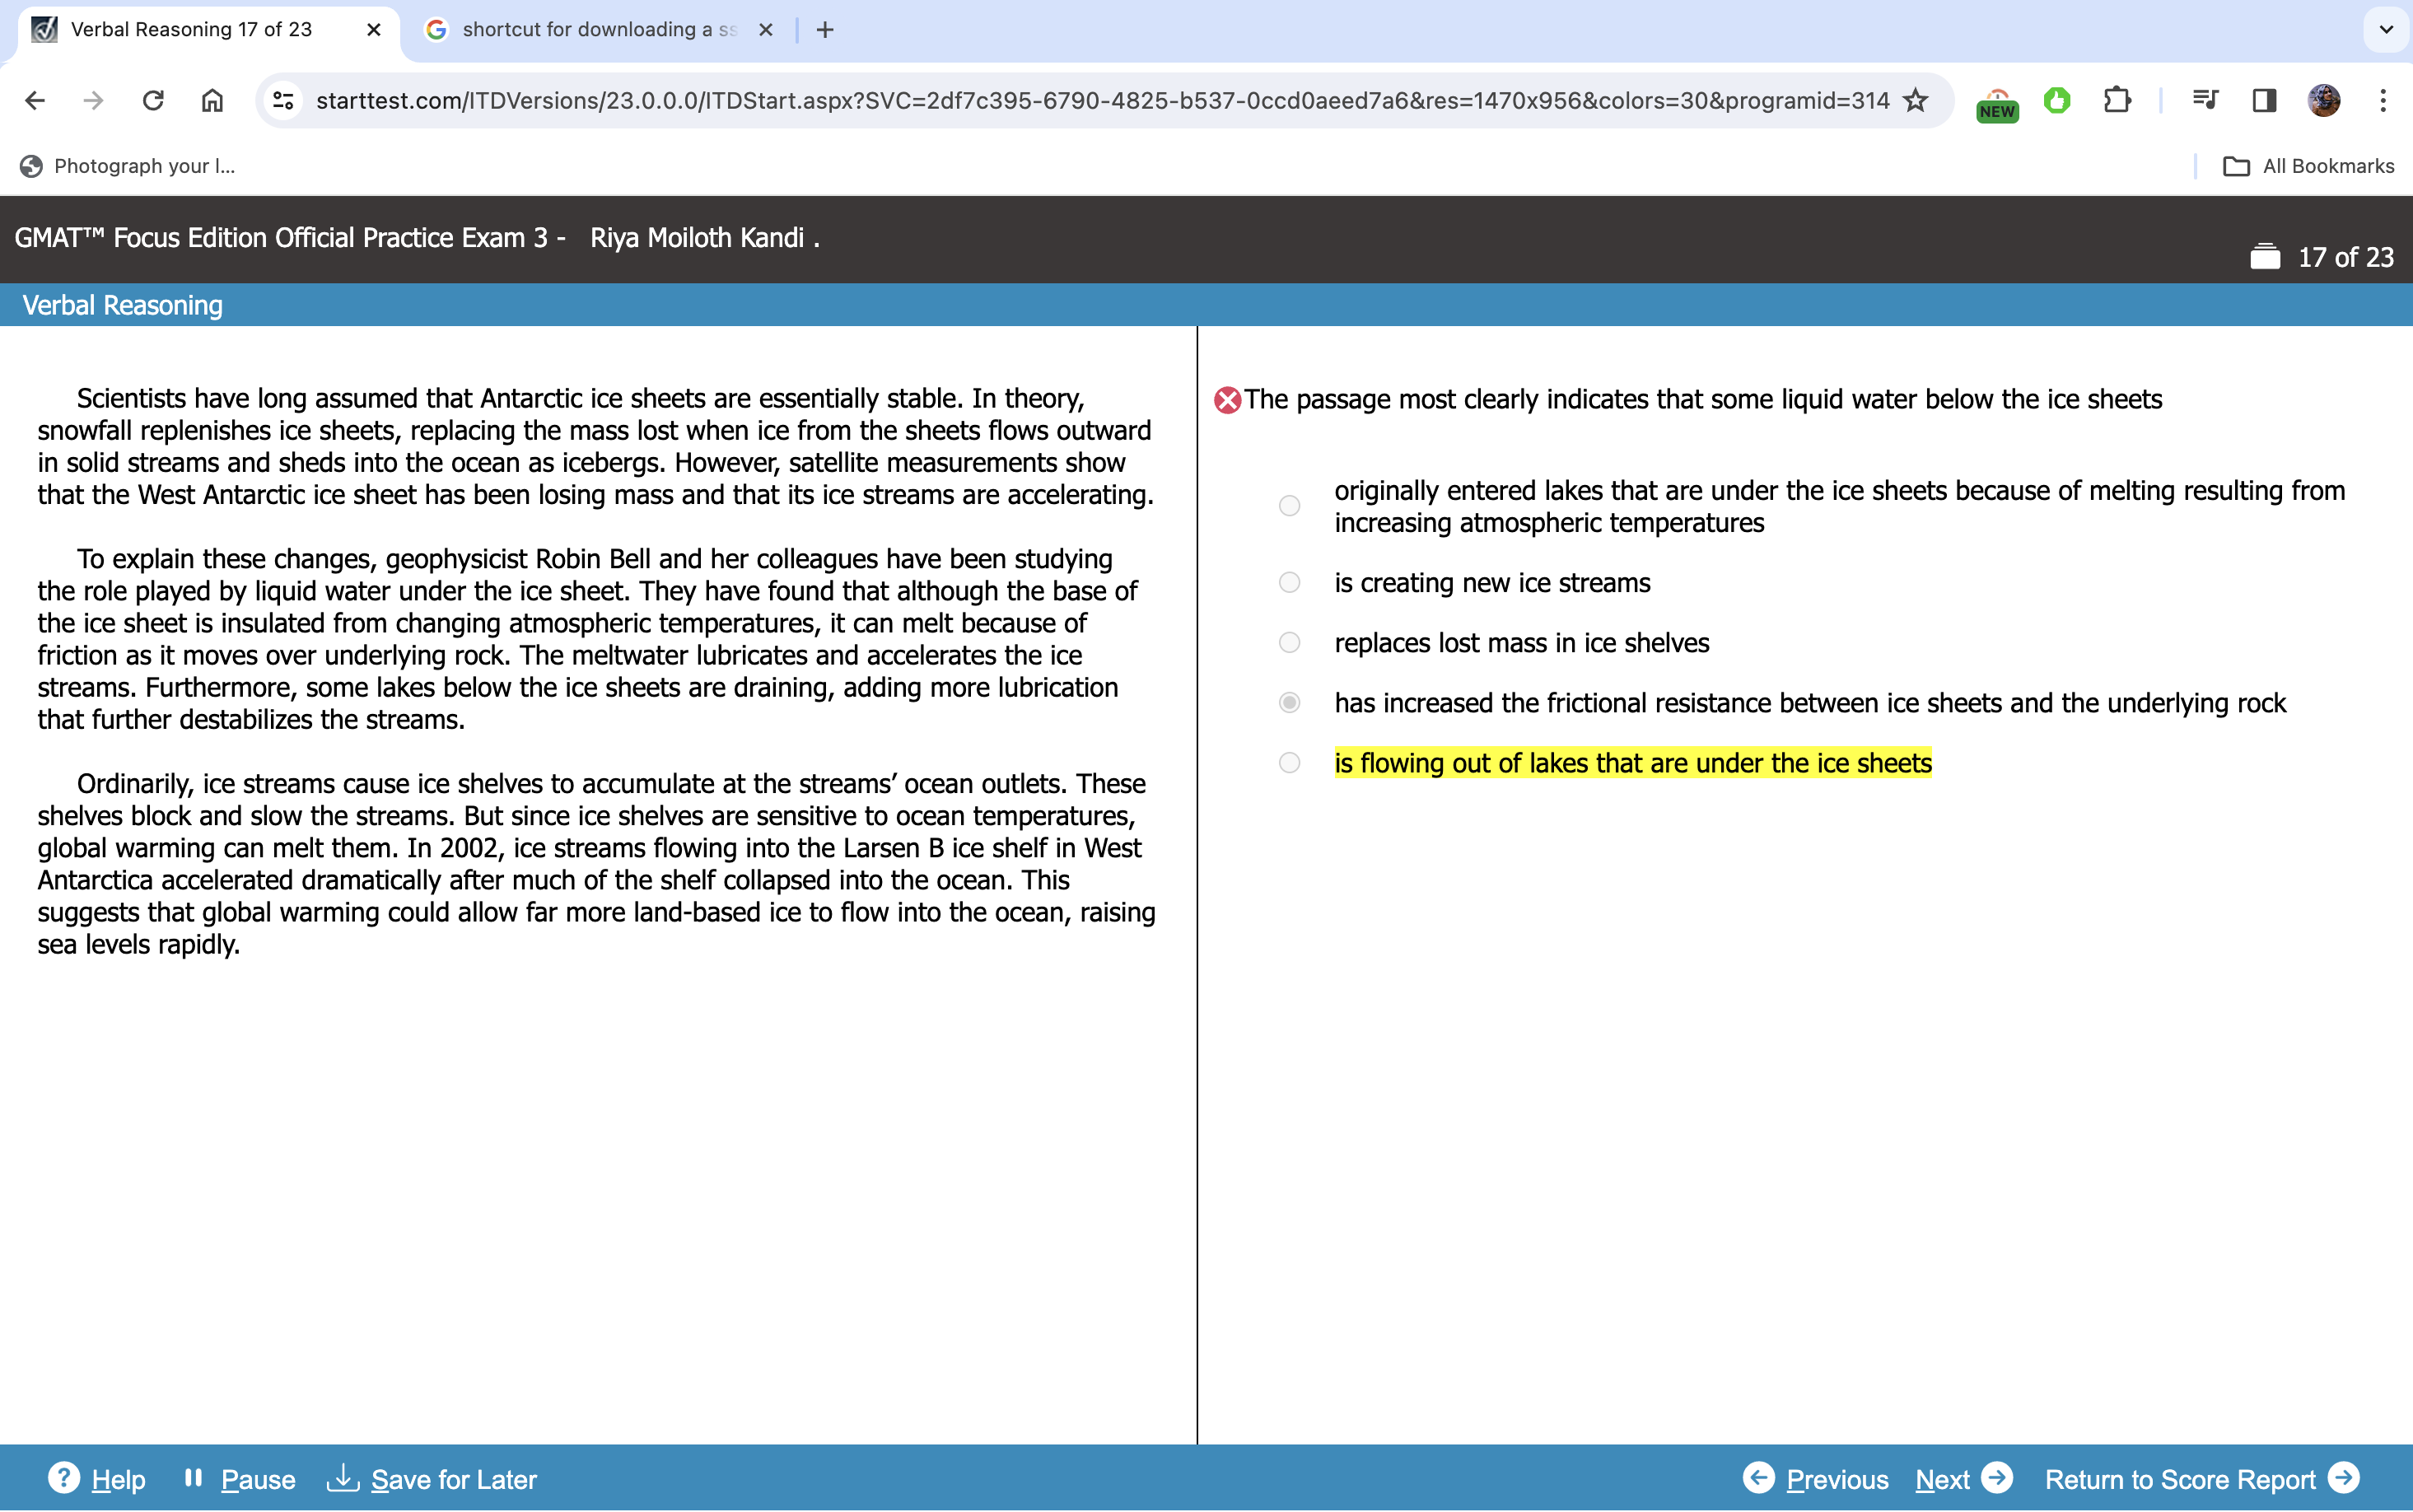Viewport: 2413px width, 1512px height.
Task: Bookmark page with the star icon
Action: pyautogui.click(x=1915, y=100)
